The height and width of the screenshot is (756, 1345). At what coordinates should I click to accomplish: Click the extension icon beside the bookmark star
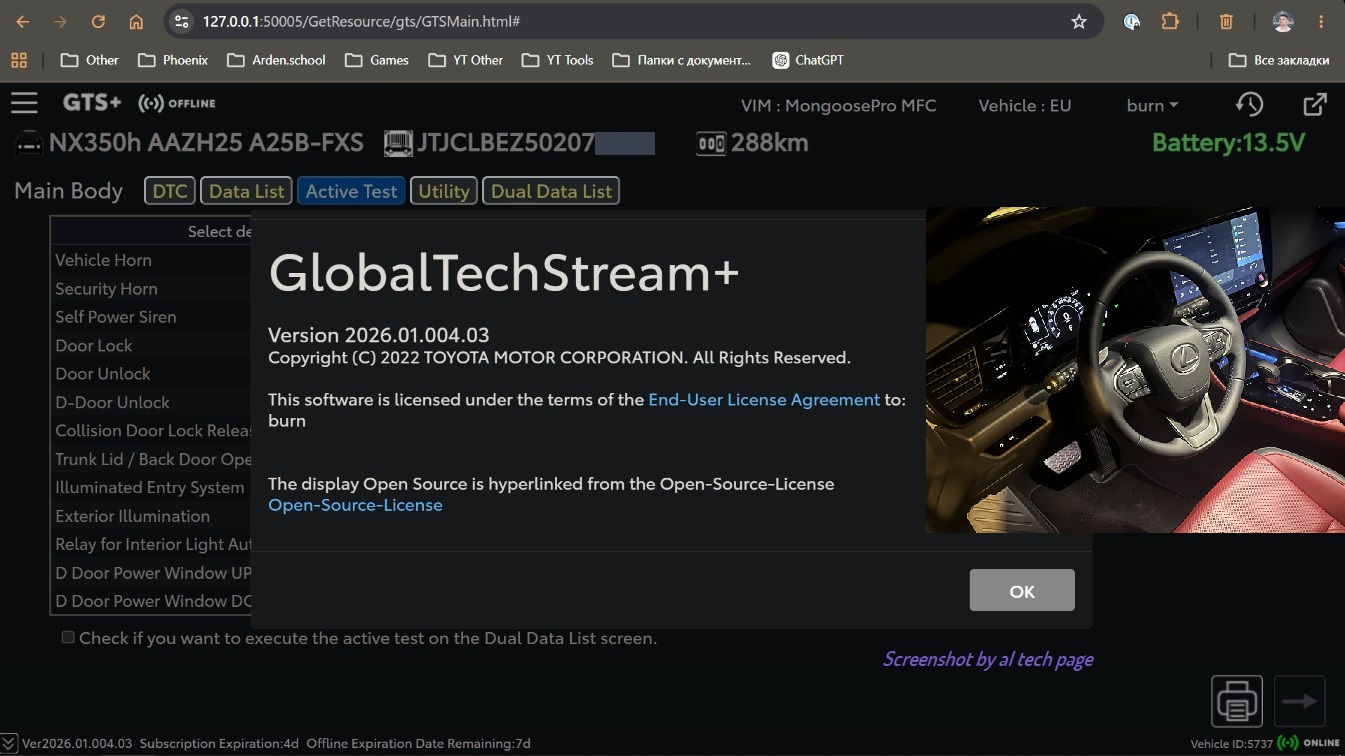coord(1132,21)
